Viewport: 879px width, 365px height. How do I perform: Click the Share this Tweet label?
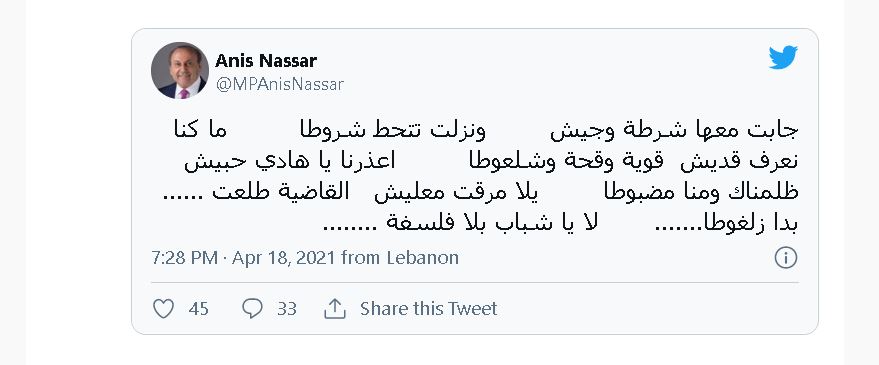(x=428, y=308)
